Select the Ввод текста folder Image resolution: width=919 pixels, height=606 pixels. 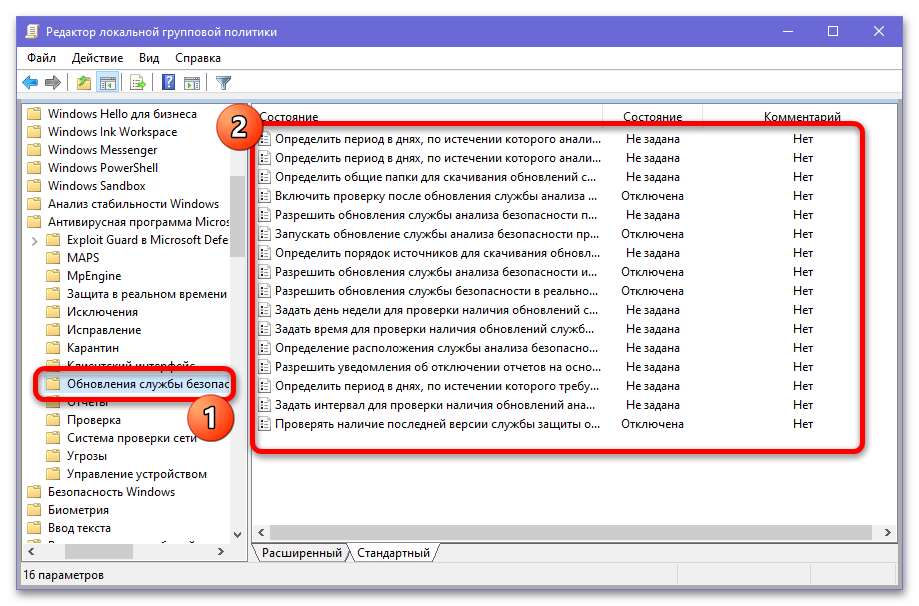click(x=79, y=528)
